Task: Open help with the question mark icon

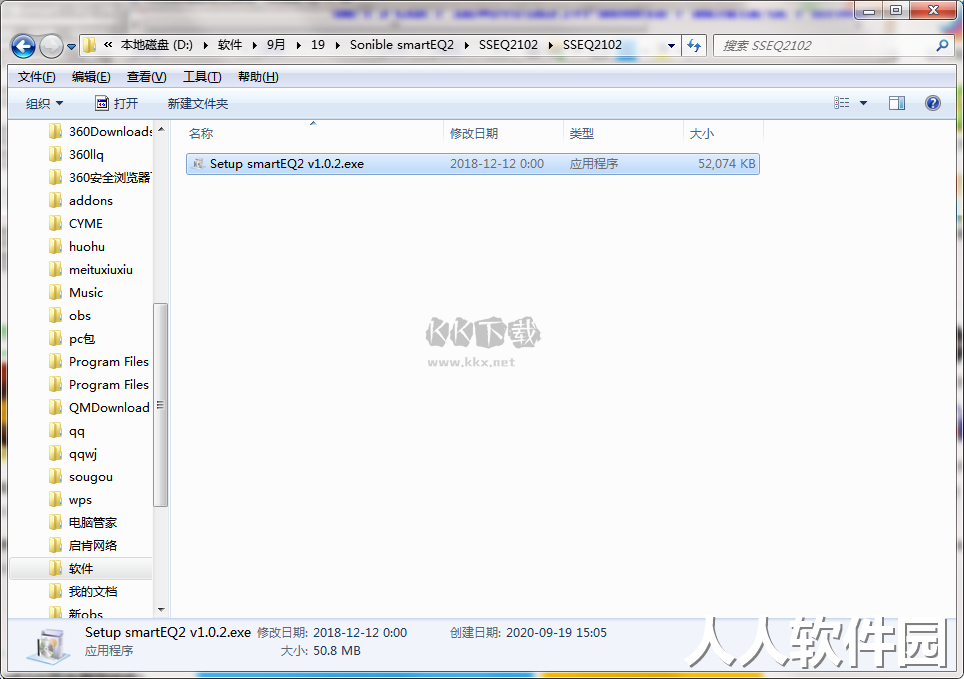Action: click(x=933, y=103)
